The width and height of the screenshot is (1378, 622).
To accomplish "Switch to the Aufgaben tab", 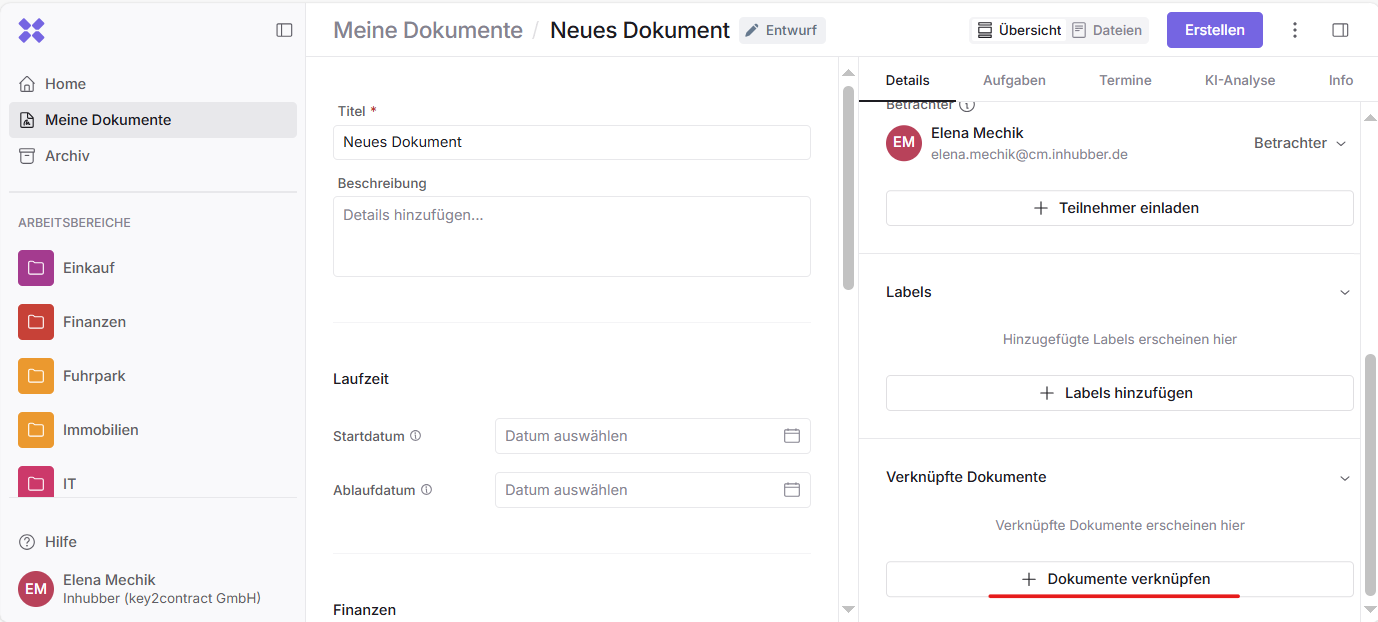I will (1014, 80).
